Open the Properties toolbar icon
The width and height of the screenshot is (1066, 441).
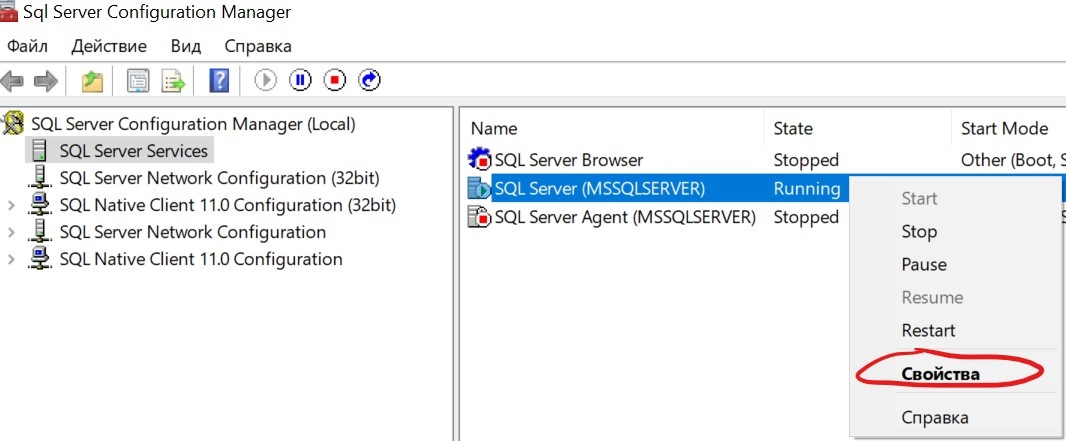coord(139,81)
